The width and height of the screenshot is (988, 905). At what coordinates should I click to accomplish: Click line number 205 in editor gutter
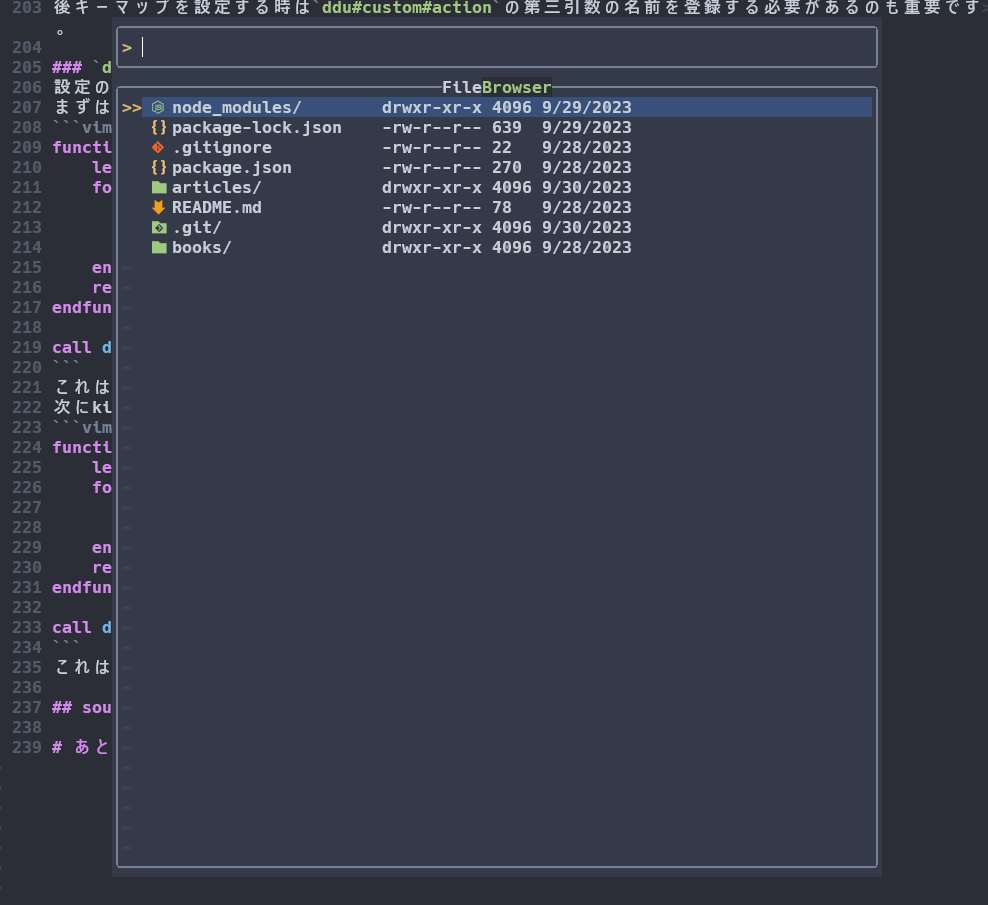pos(27,67)
